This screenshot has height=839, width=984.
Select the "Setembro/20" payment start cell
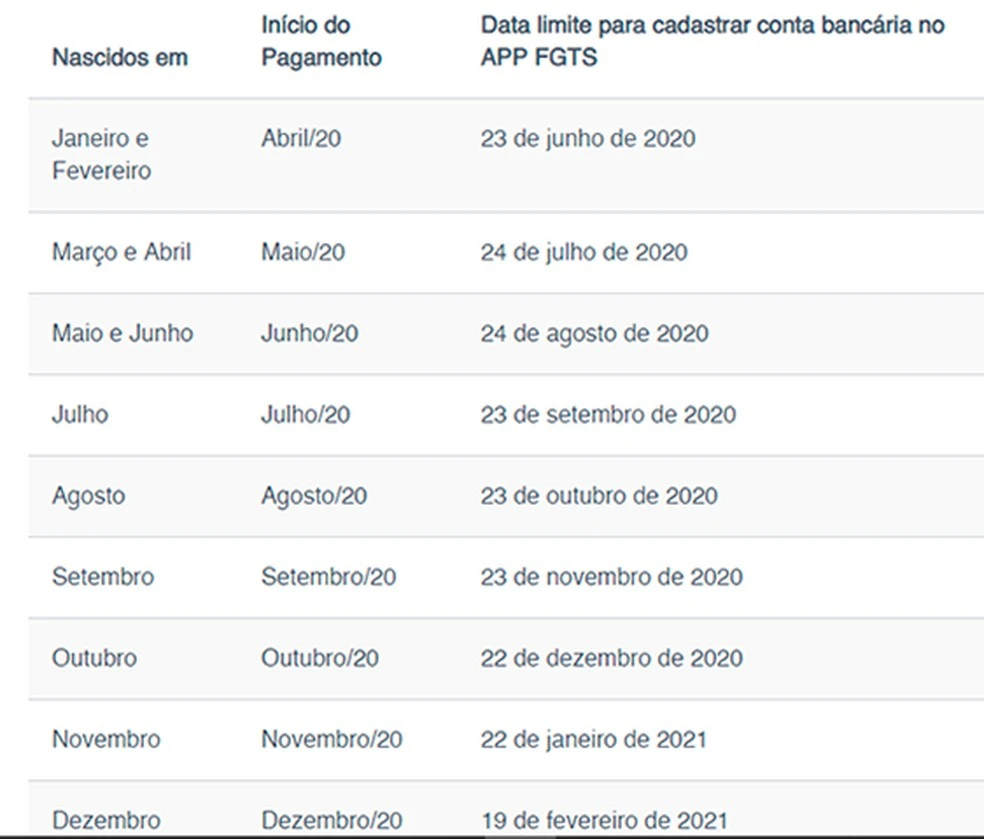click(x=329, y=577)
